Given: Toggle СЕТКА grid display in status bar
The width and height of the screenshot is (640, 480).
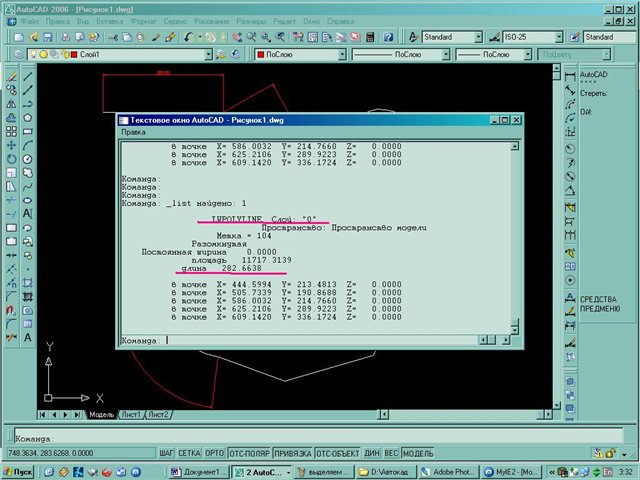Looking at the screenshot, I should (x=189, y=453).
